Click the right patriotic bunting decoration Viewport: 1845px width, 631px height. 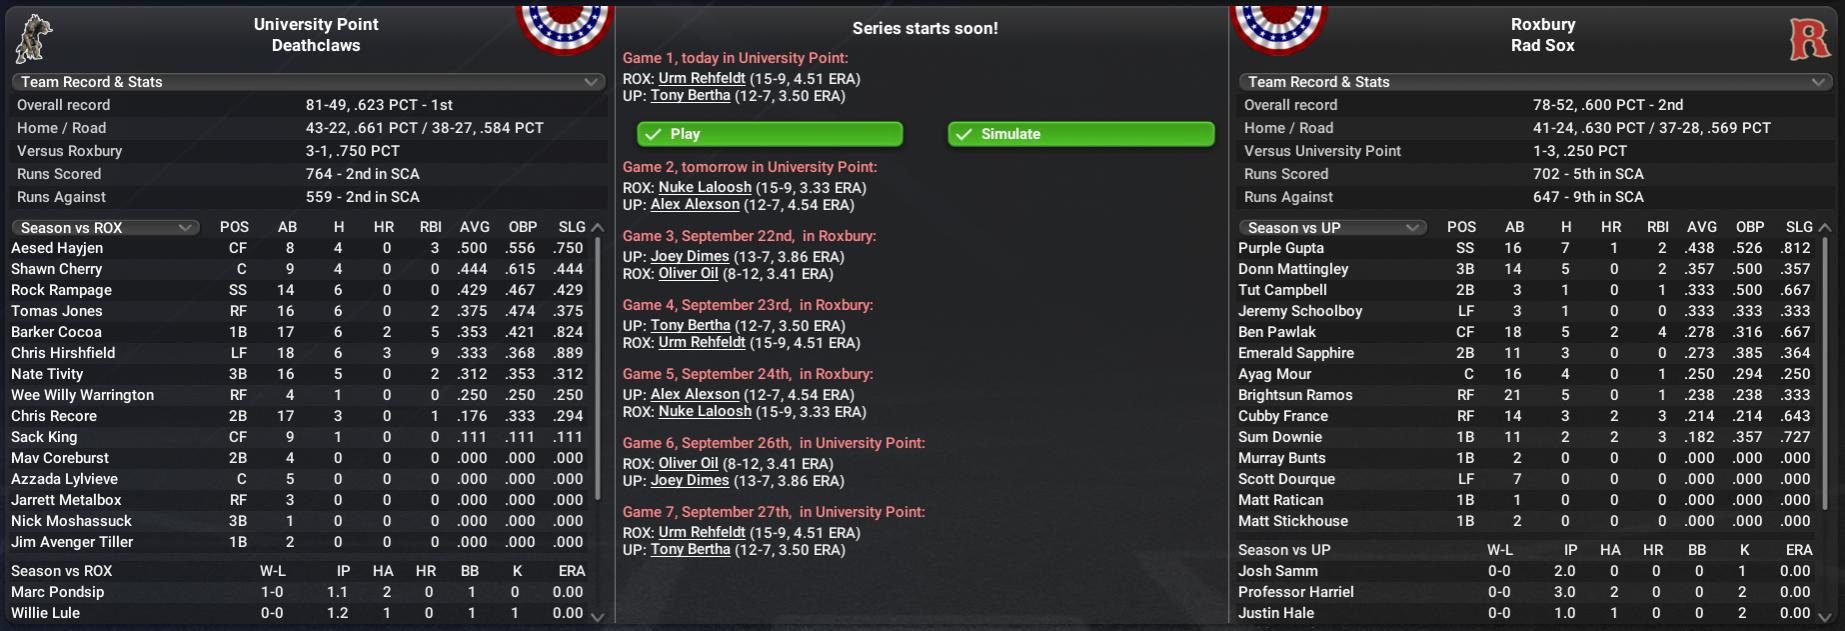(1278, 27)
